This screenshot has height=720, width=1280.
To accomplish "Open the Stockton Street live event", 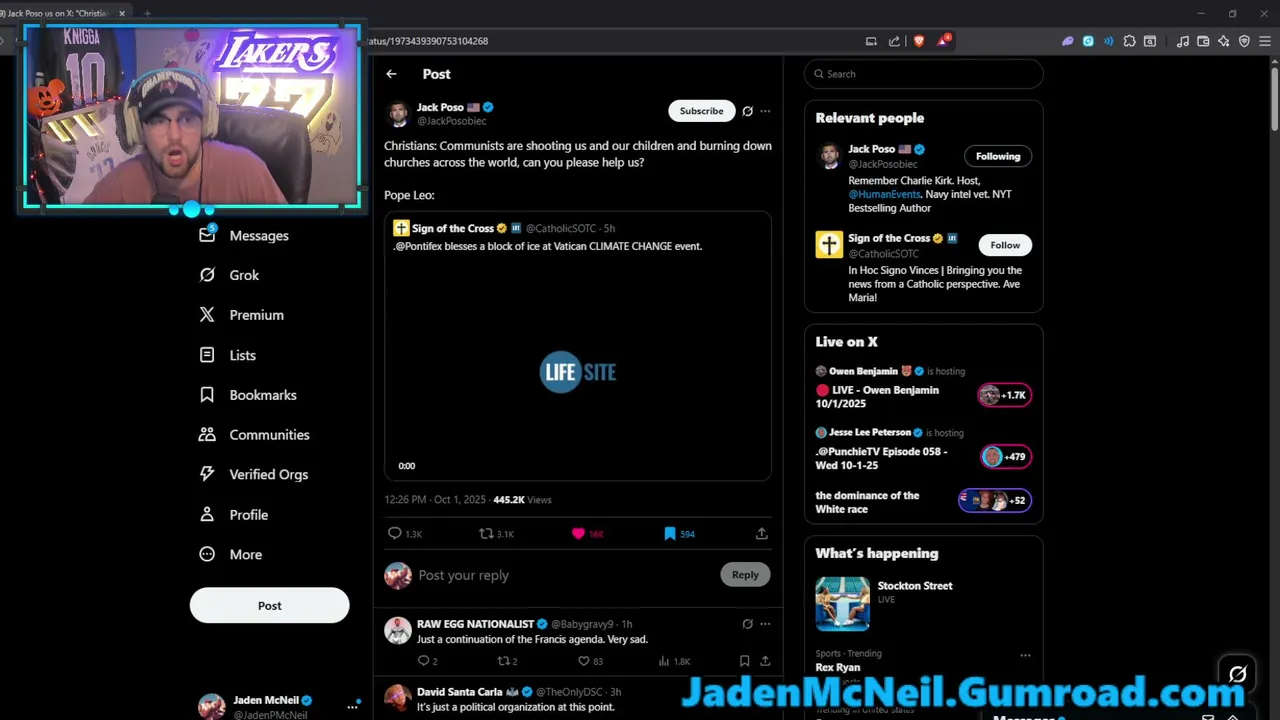I will (x=915, y=586).
